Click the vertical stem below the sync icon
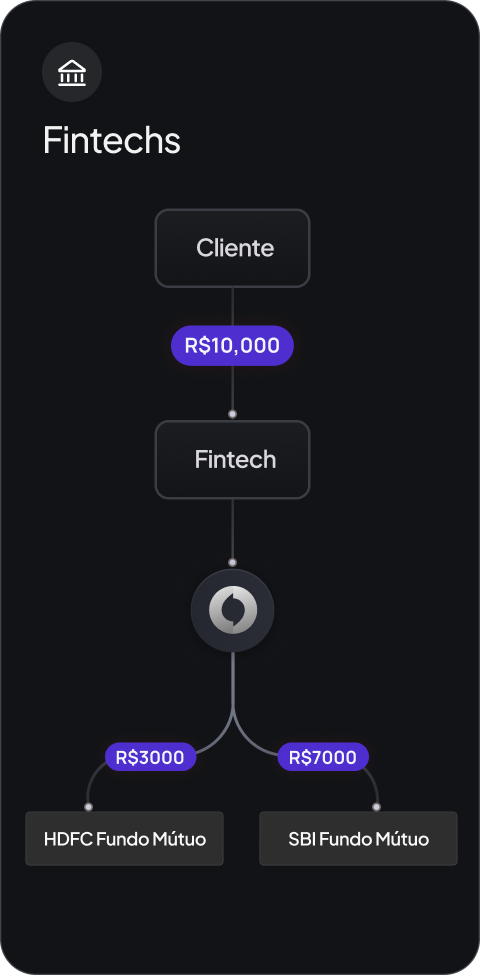The width and height of the screenshot is (480, 975). tap(232, 681)
